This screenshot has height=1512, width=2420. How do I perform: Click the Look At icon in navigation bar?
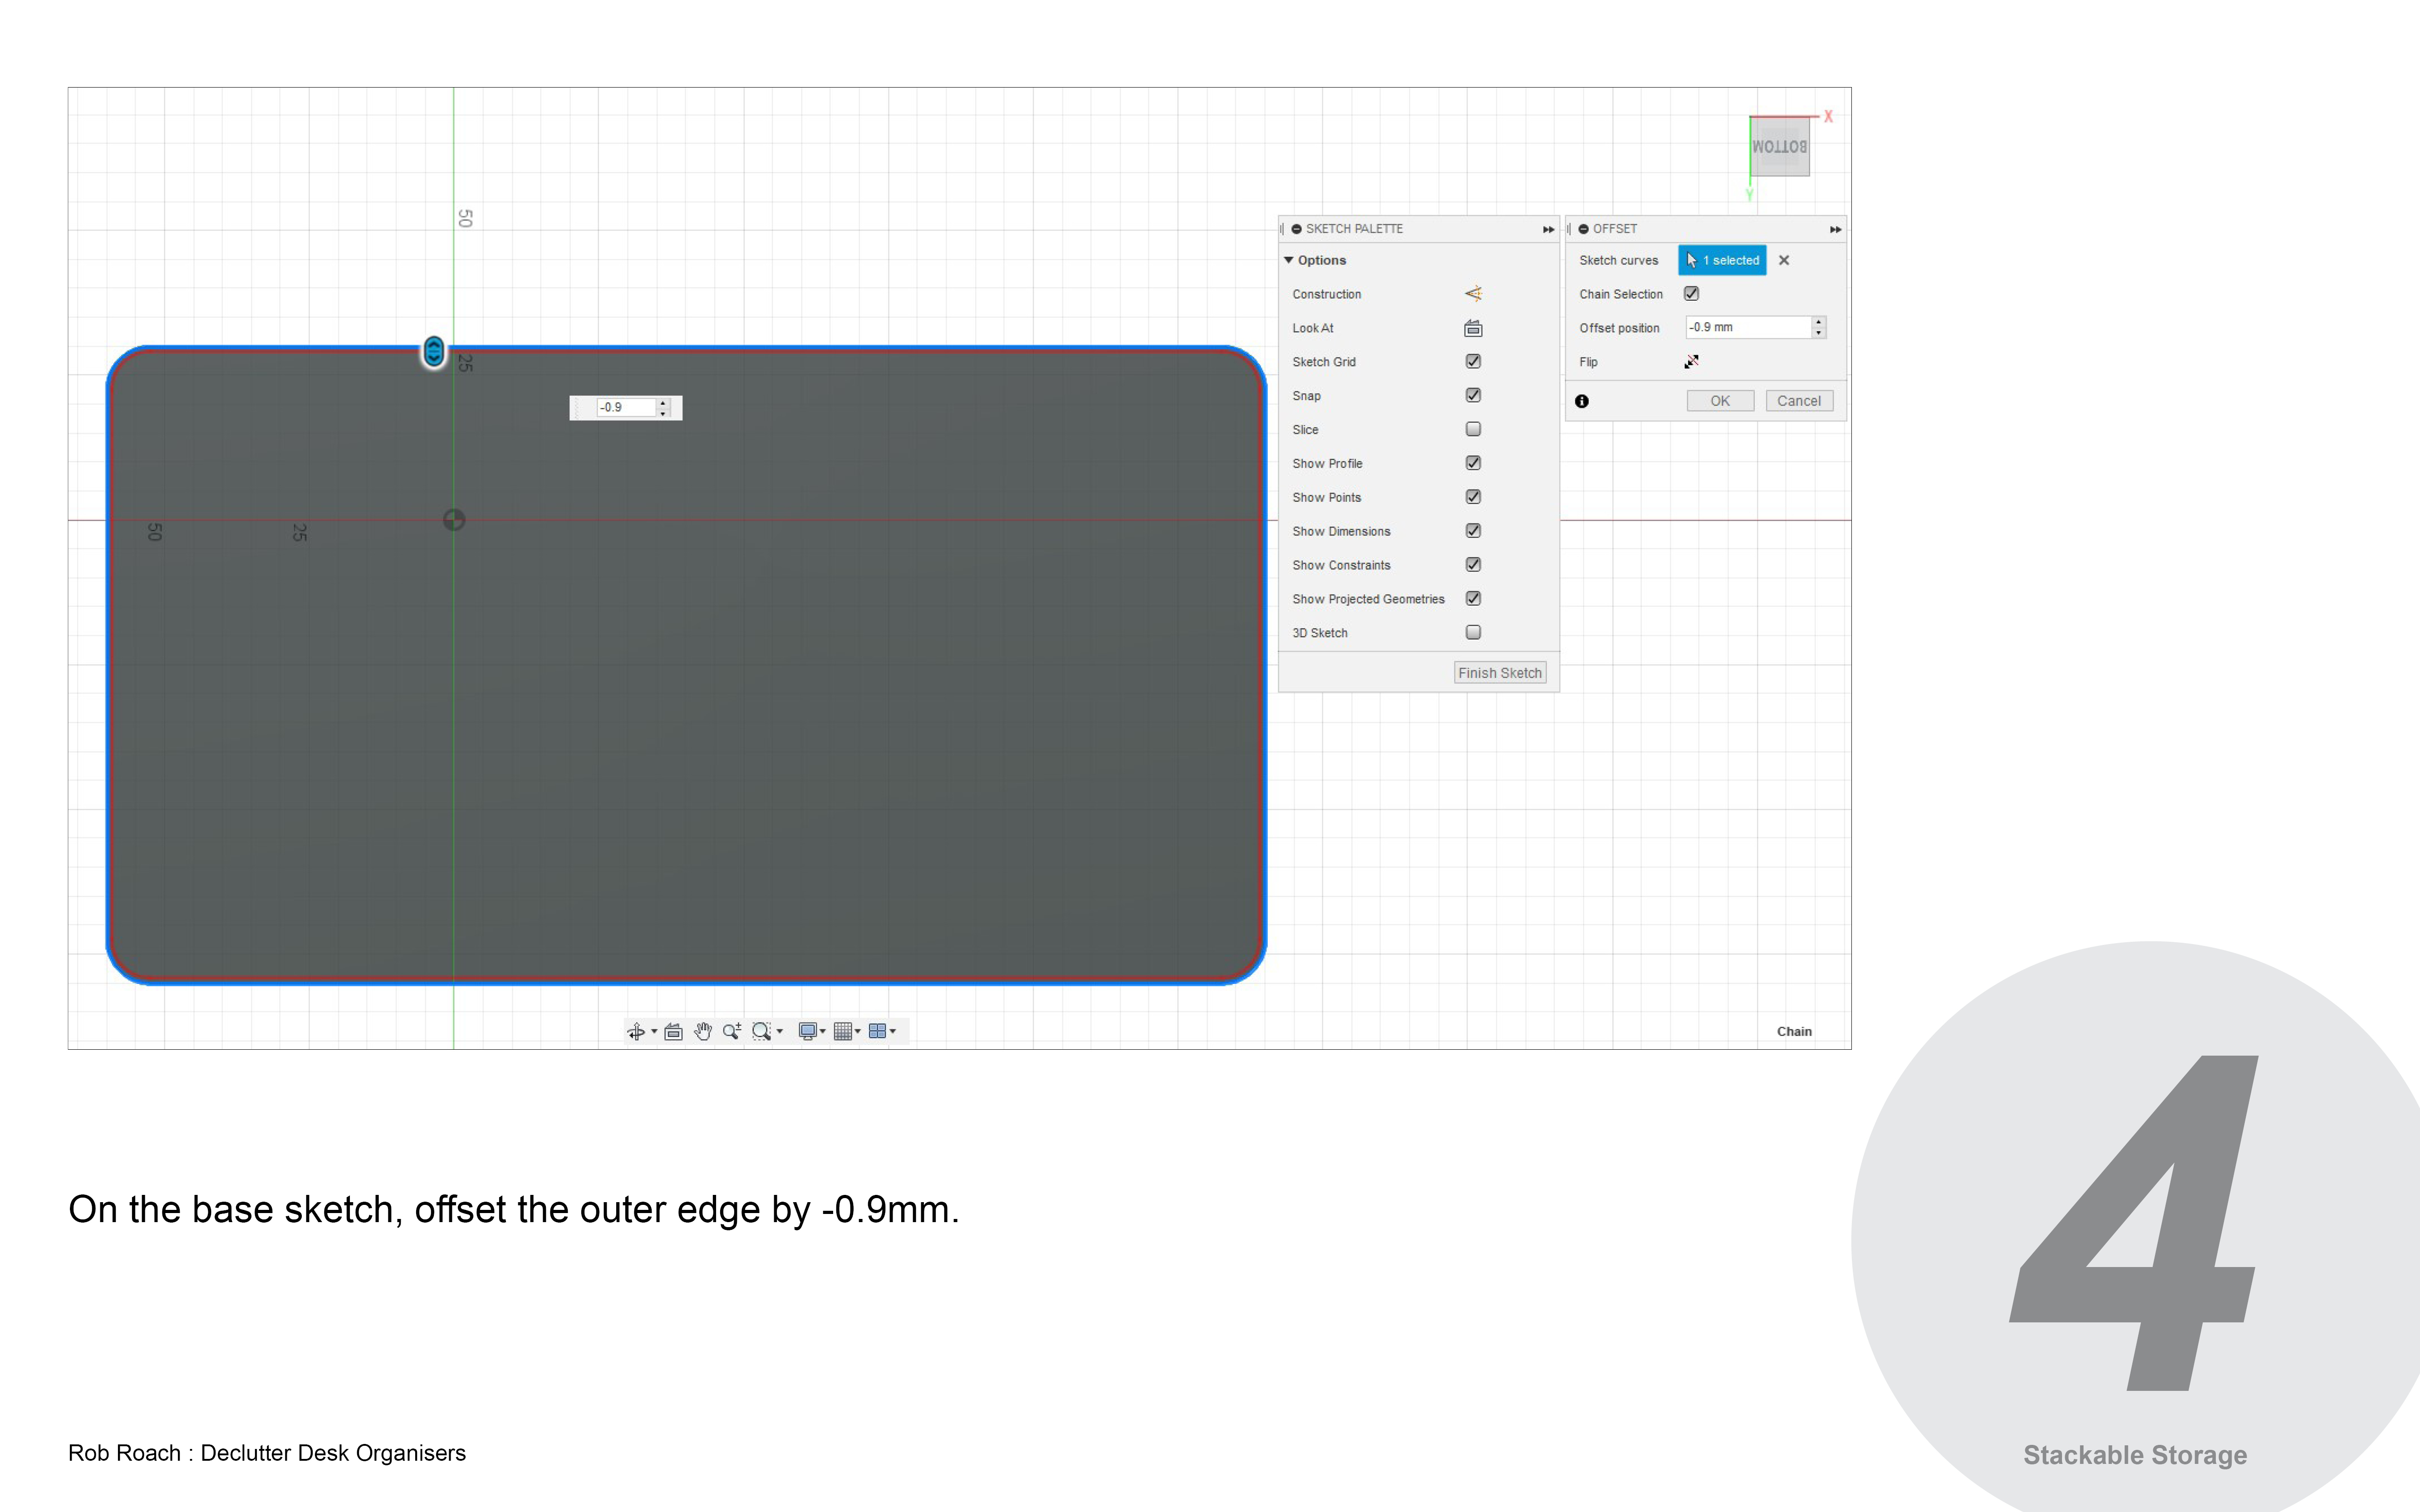click(673, 1031)
